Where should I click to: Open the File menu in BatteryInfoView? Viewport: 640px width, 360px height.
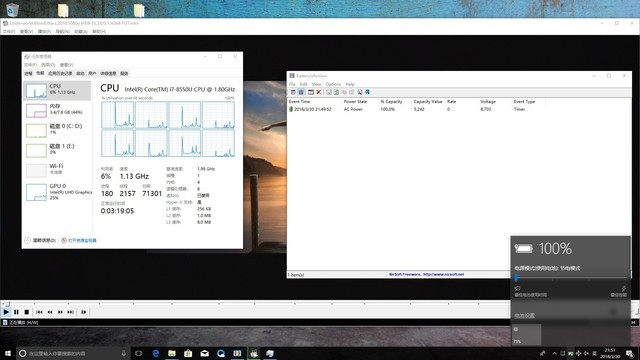[x=292, y=84]
